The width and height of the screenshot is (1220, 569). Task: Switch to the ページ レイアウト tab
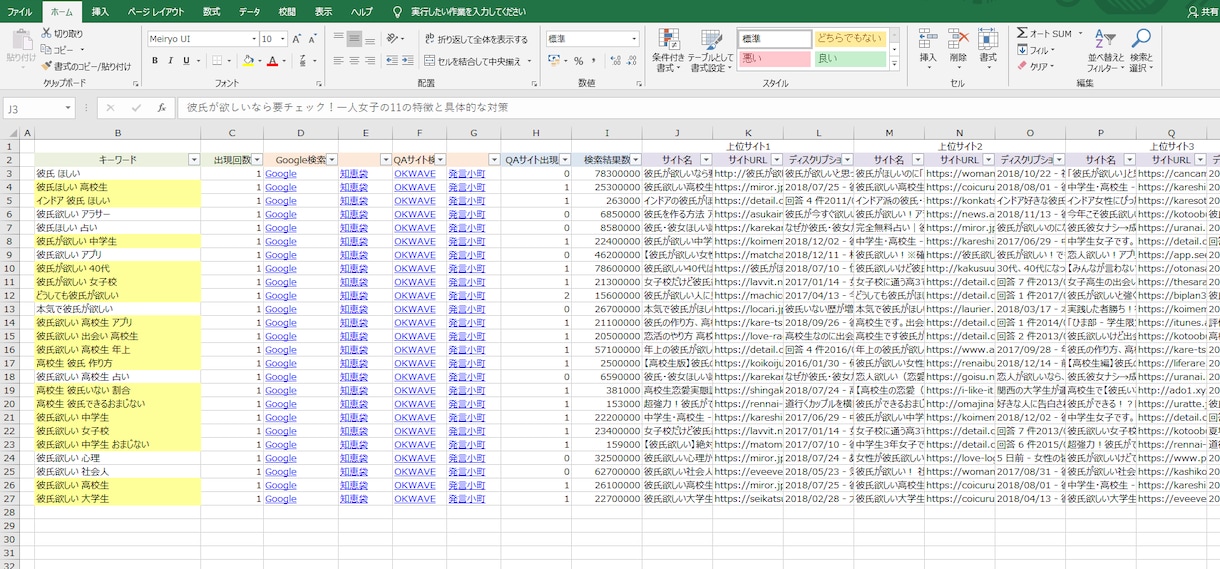click(156, 11)
